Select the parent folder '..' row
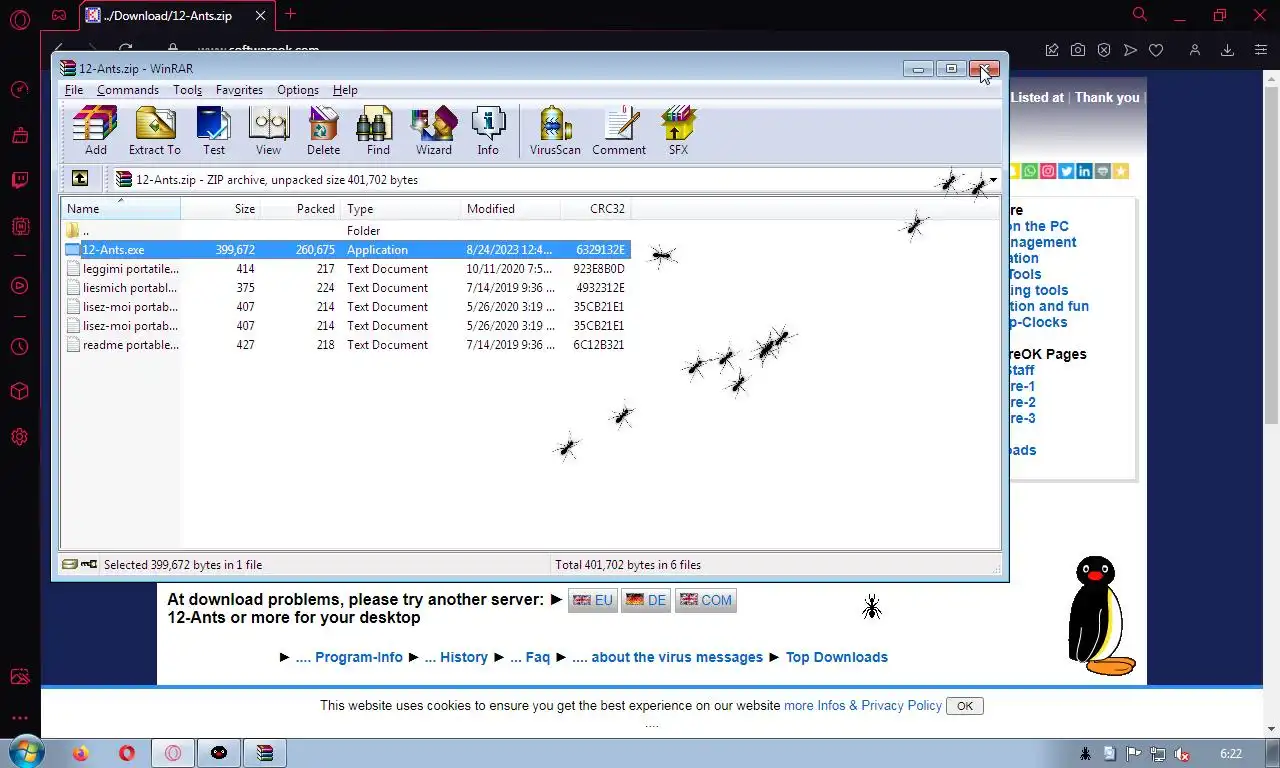 pyautogui.click(x=346, y=231)
